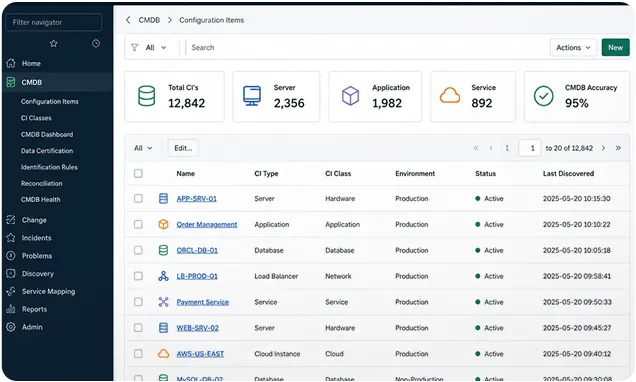Click the Incidents star icon in sidebar
This screenshot has width=636, height=382.
11,238
